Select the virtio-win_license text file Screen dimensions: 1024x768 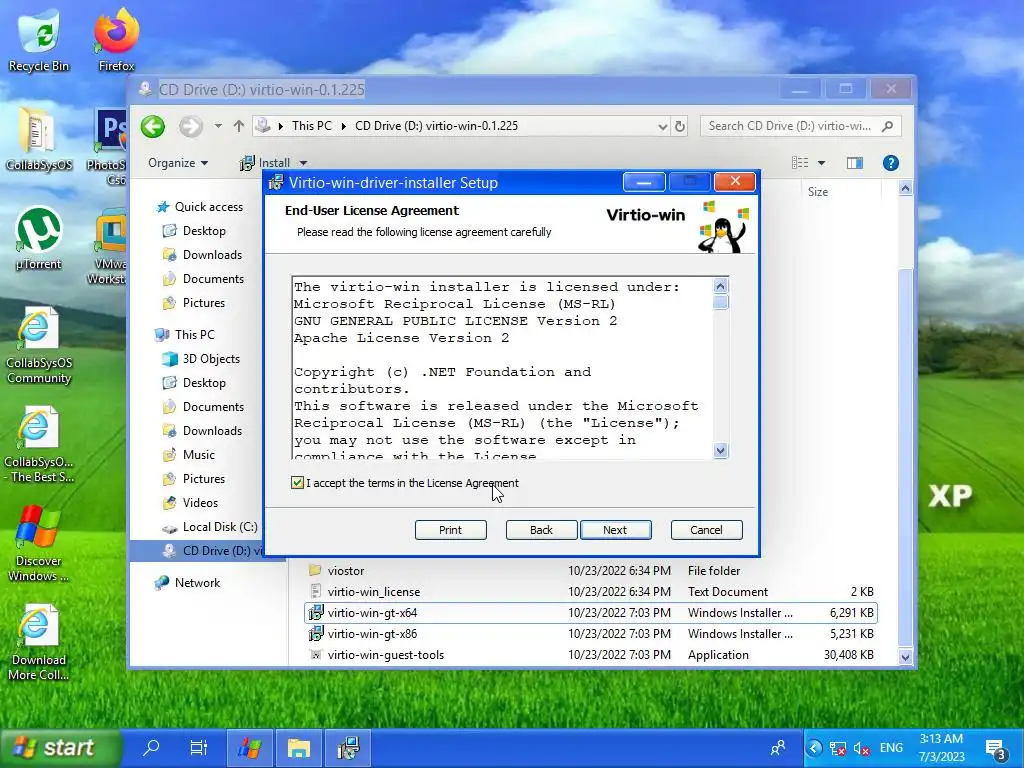click(x=591, y=592)
